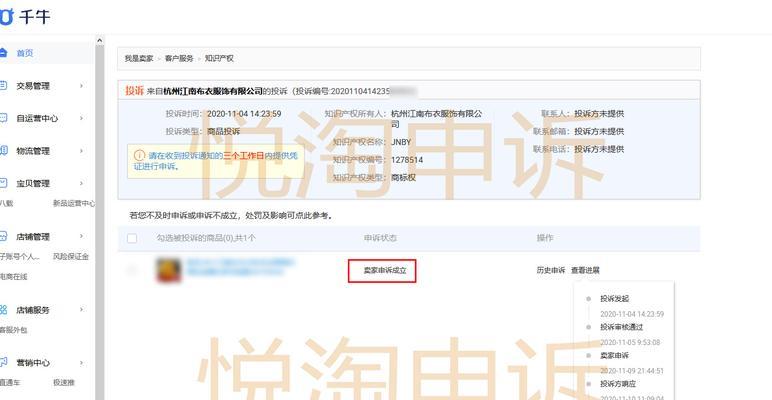Open 极速推 submenu link
Screen dimensions: 772x400
click(x=64, y=382)
